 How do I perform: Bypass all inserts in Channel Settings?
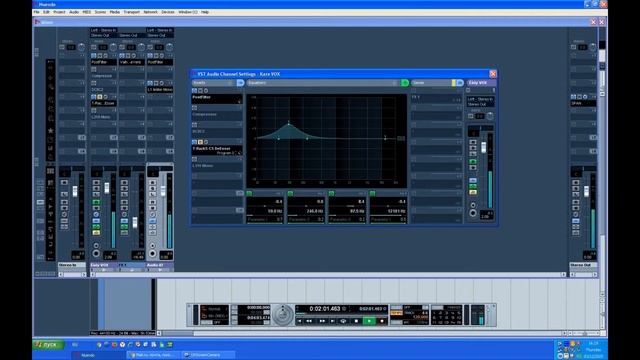coord(240,83)
